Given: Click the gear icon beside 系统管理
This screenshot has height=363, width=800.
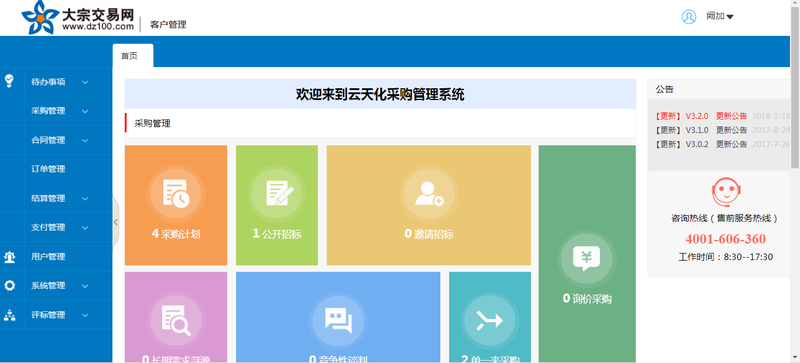Looking at the screenshot, I should coord(9,286).
